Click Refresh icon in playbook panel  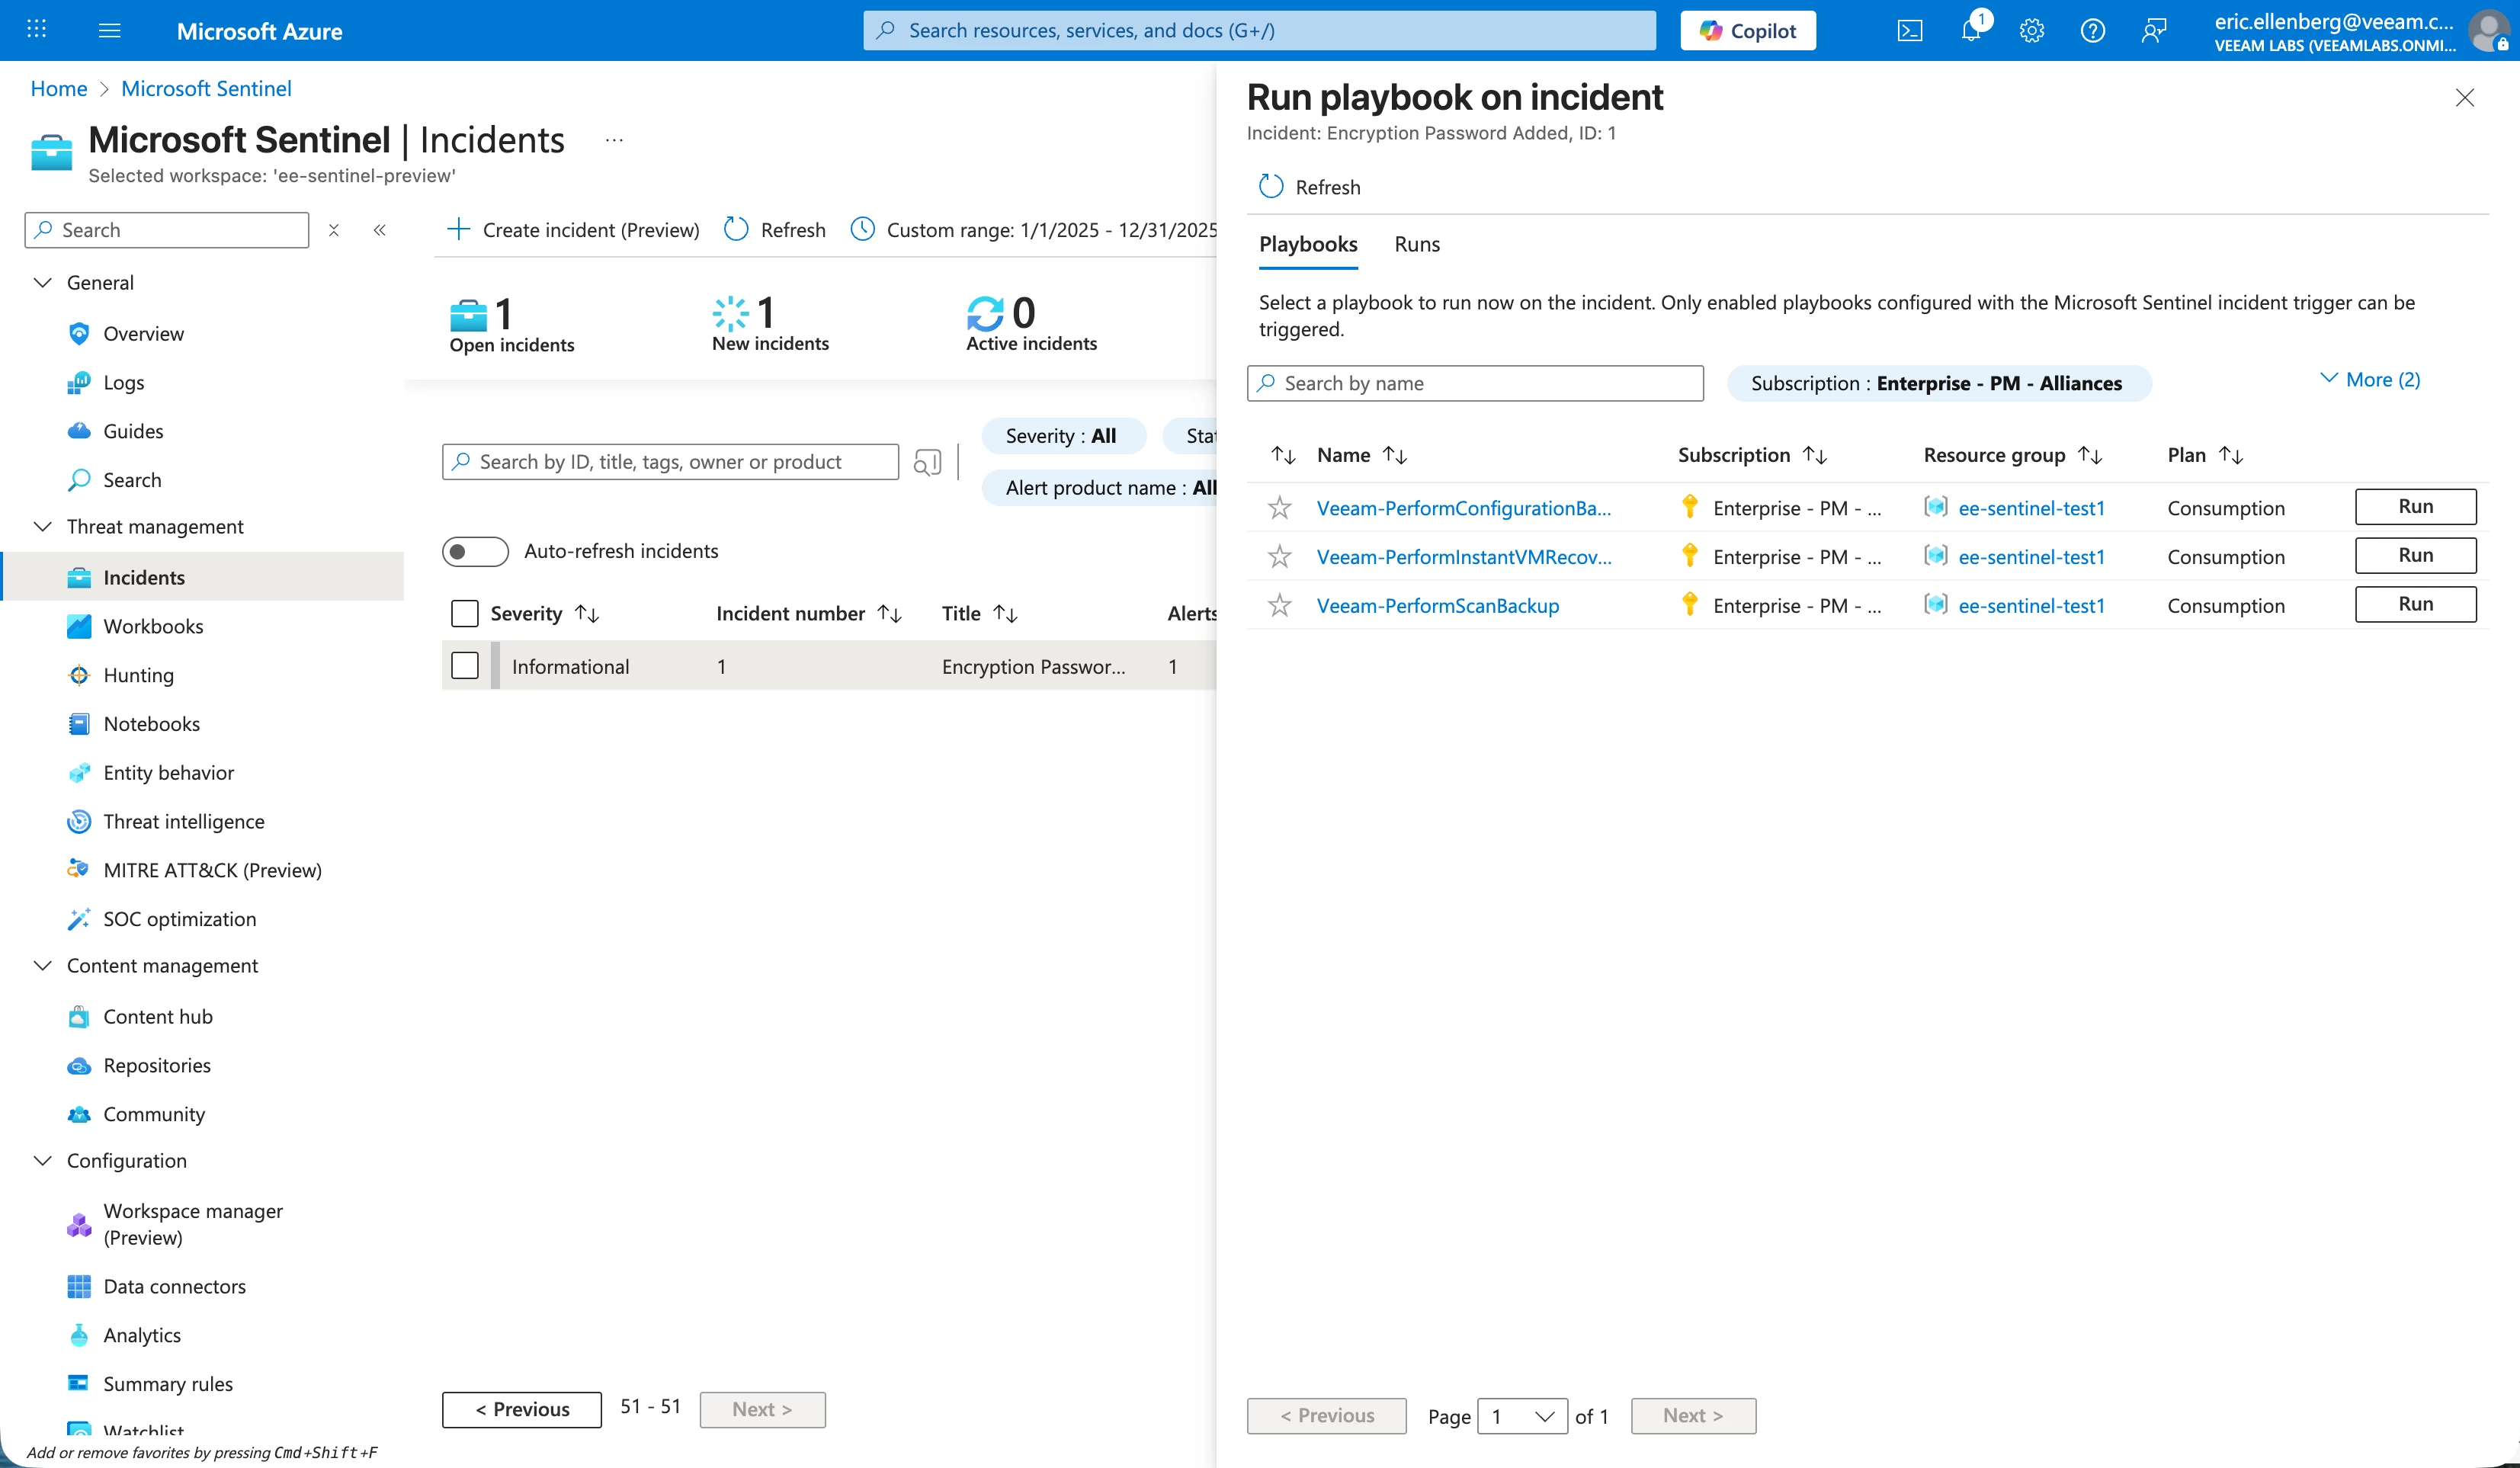pos(1270,187)
